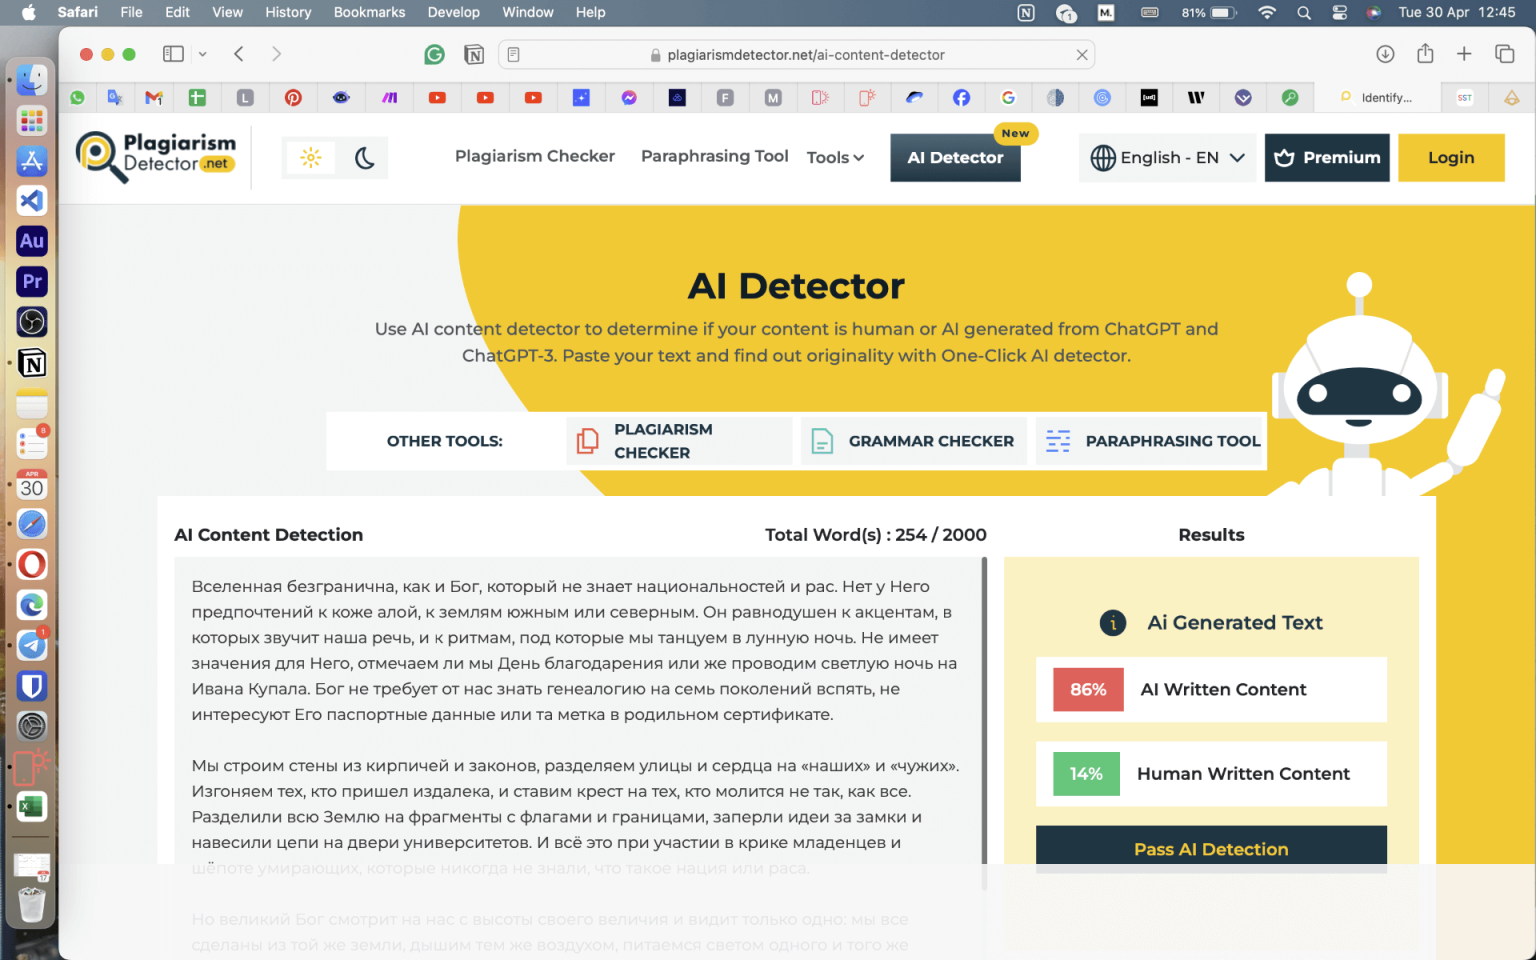Launch Adobe Premiere Pro from the Dock
The image size is (1536, 960).
pyautogui.click(x=32, y=281)
